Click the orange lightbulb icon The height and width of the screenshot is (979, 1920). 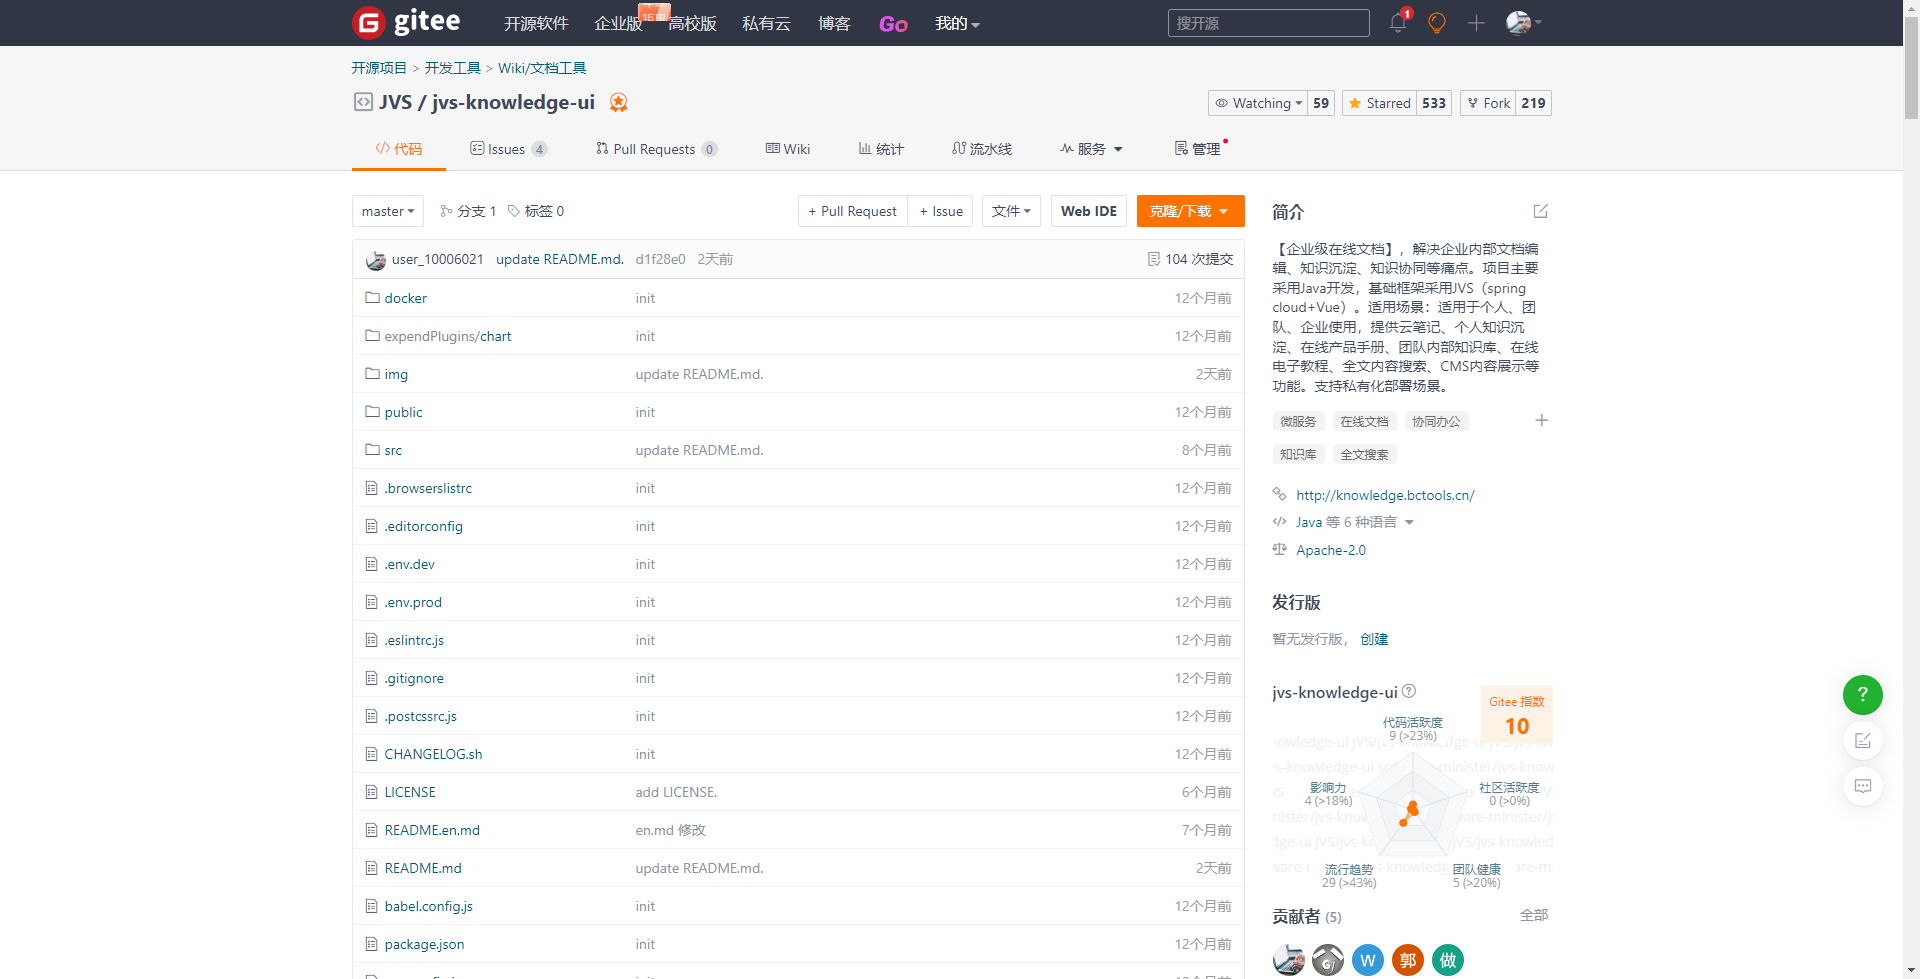(x=1437, y=22)
